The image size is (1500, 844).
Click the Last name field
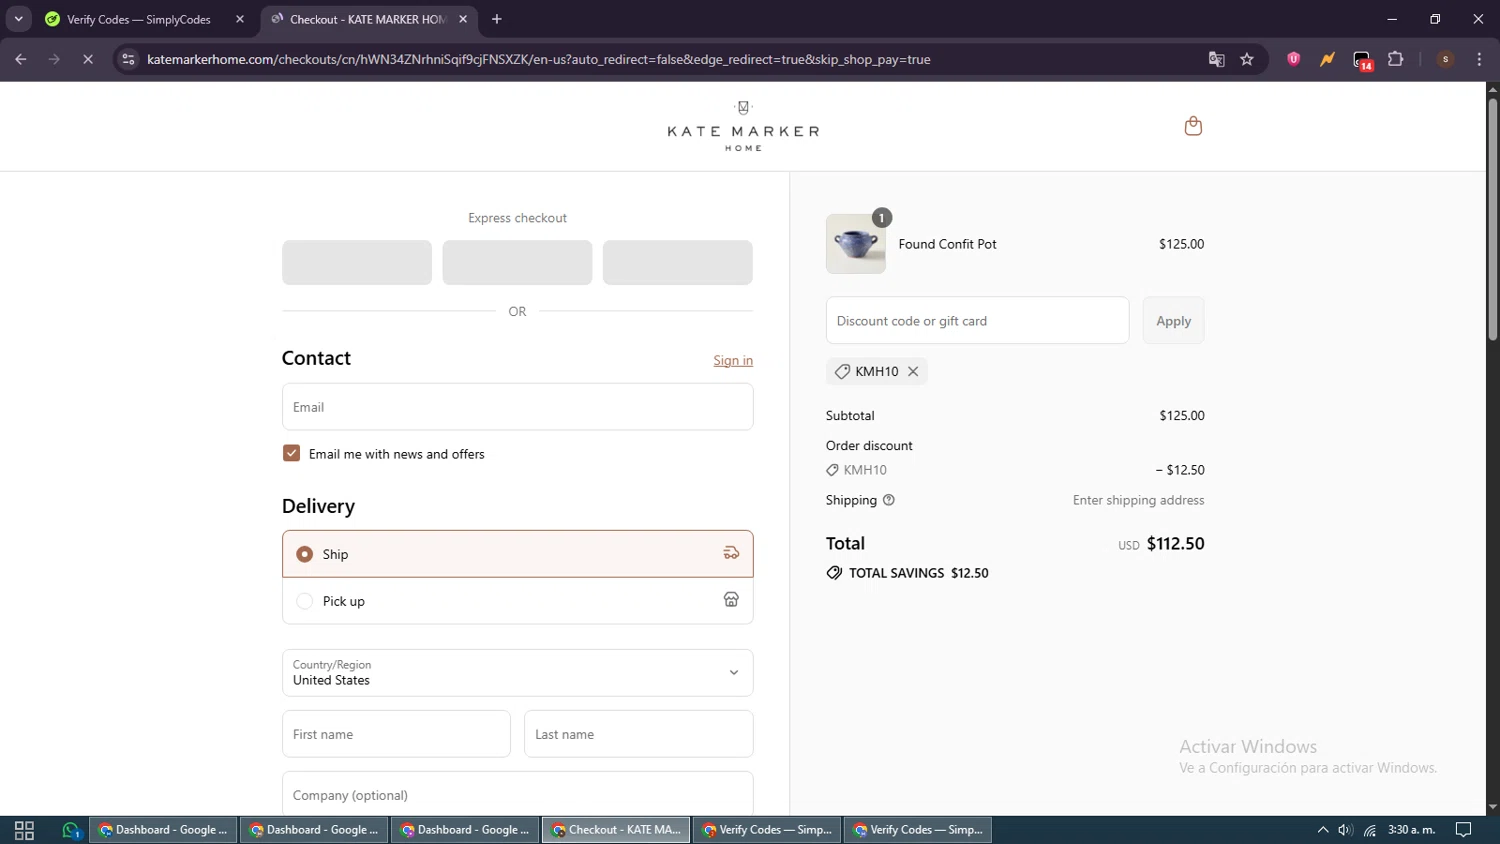pos(639,734)
